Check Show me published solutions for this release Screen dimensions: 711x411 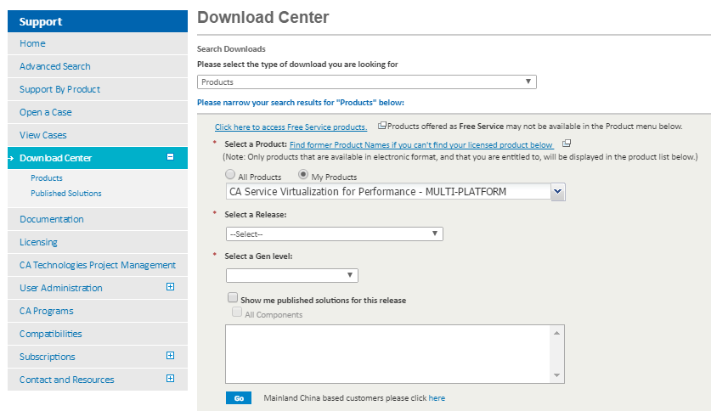coord(233,298)
